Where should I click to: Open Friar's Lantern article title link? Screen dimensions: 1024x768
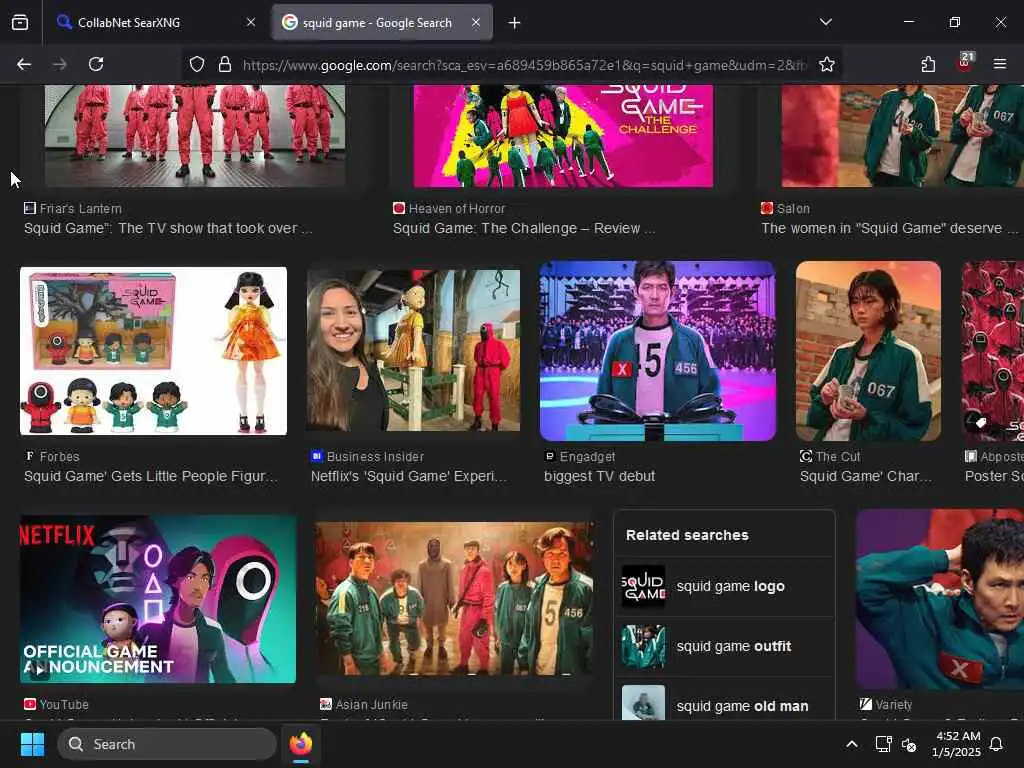[168, 228]
